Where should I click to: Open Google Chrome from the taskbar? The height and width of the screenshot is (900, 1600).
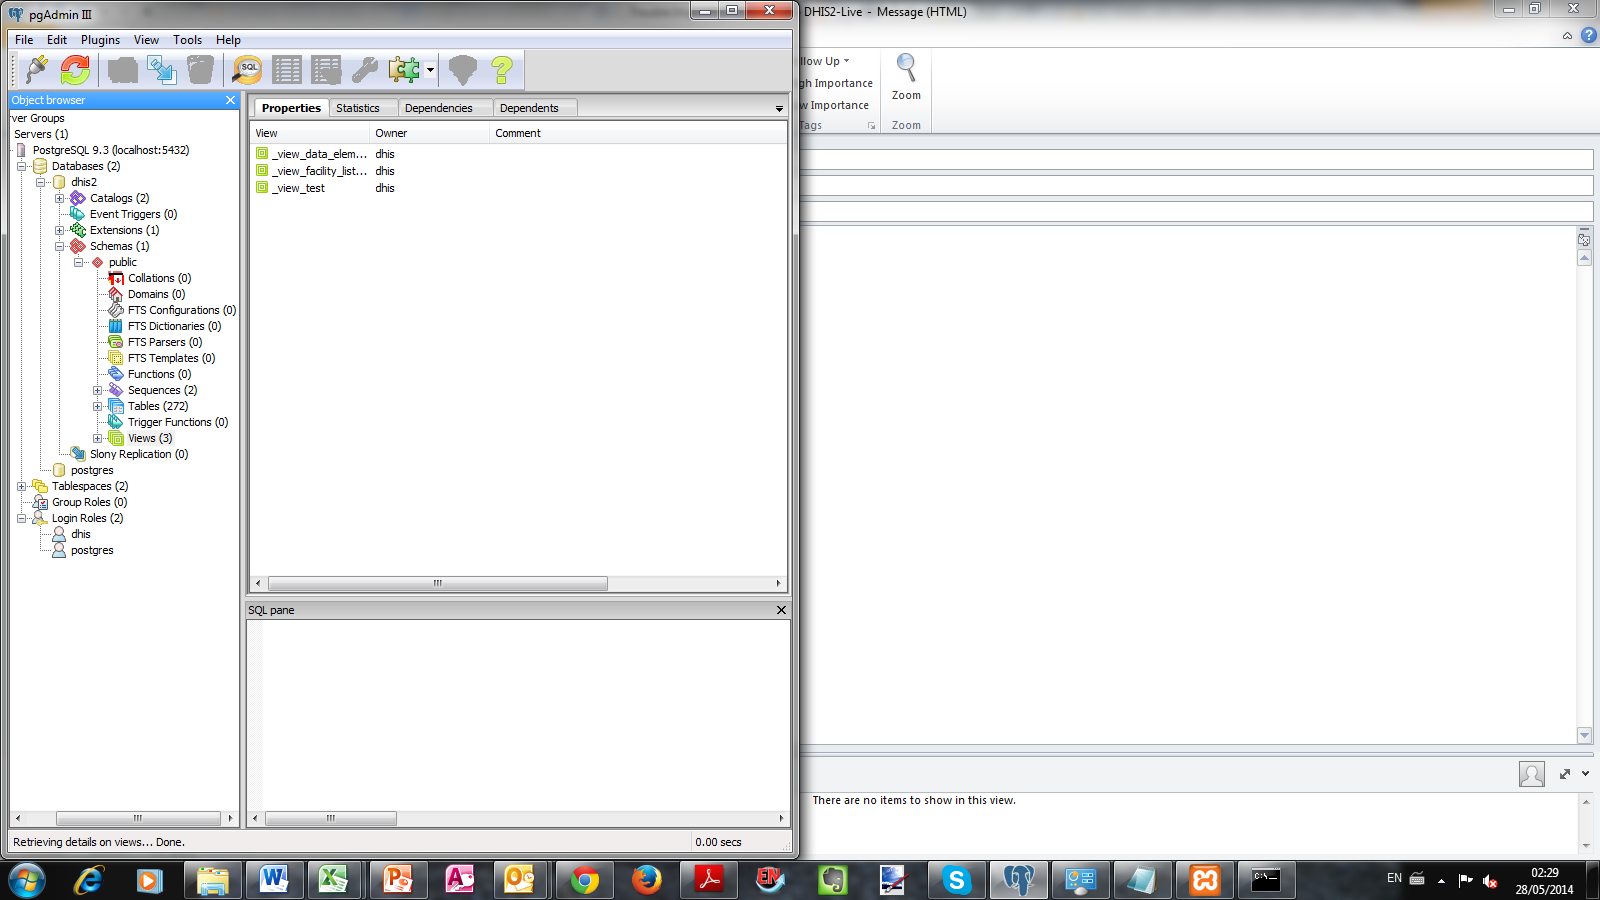tap(585, 880)
